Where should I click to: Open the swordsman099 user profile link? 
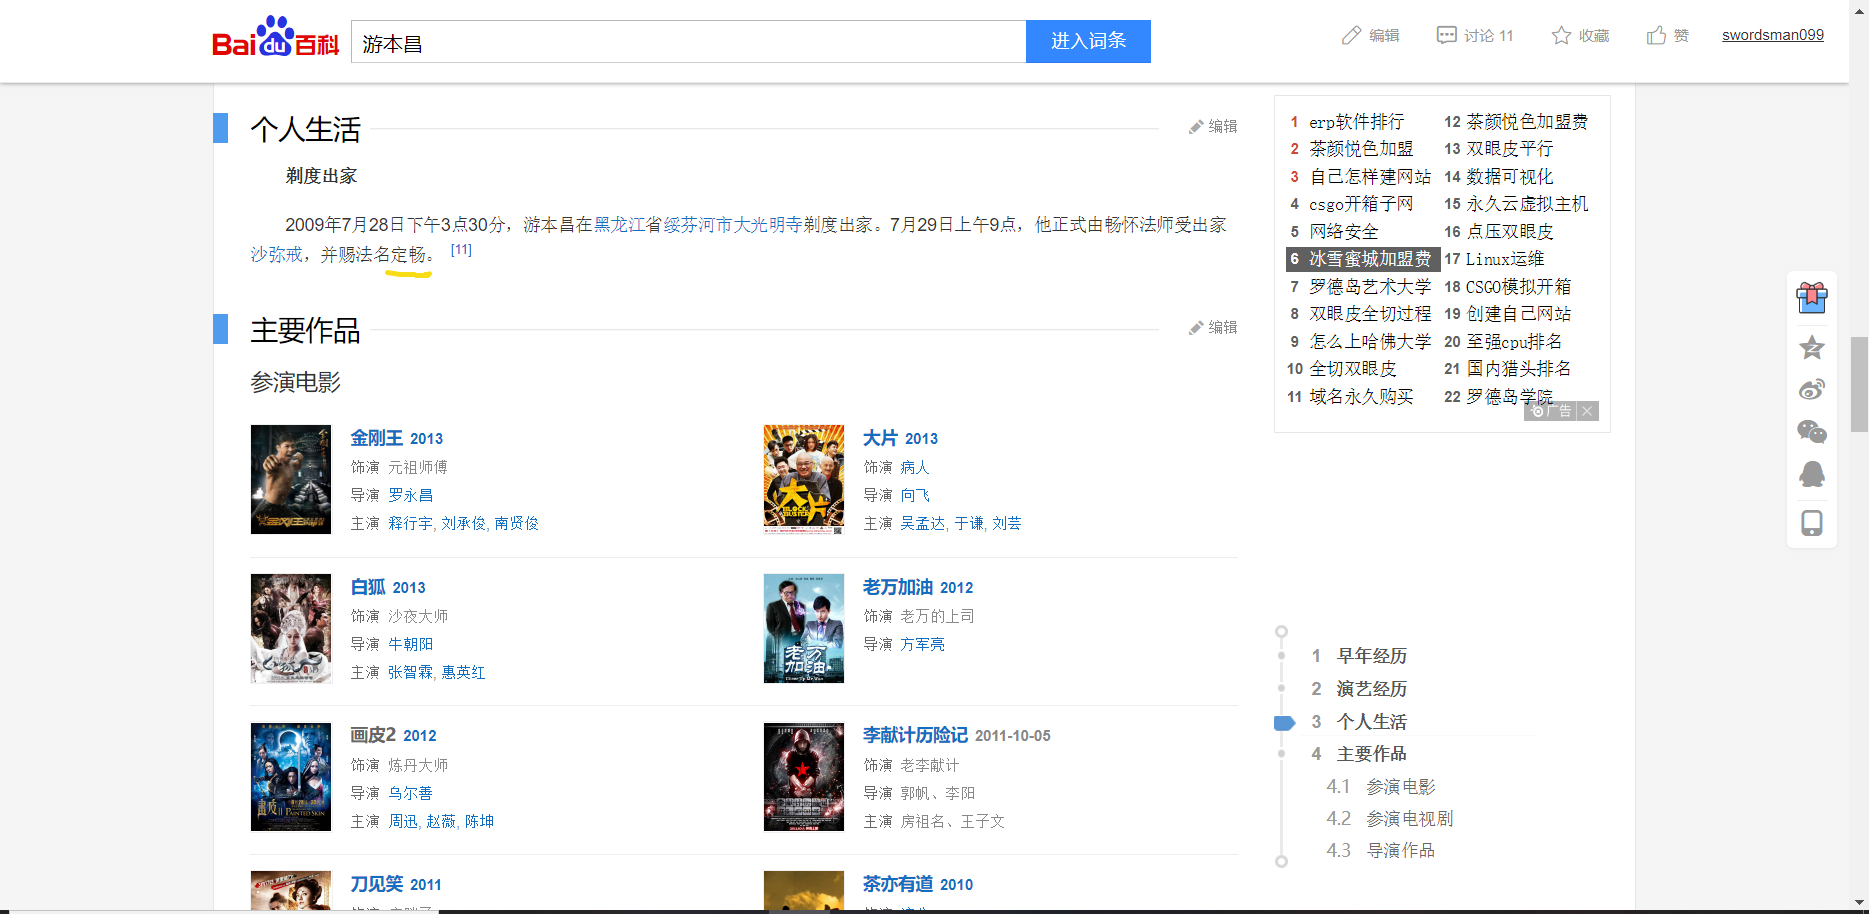(x=1772, y=35)
